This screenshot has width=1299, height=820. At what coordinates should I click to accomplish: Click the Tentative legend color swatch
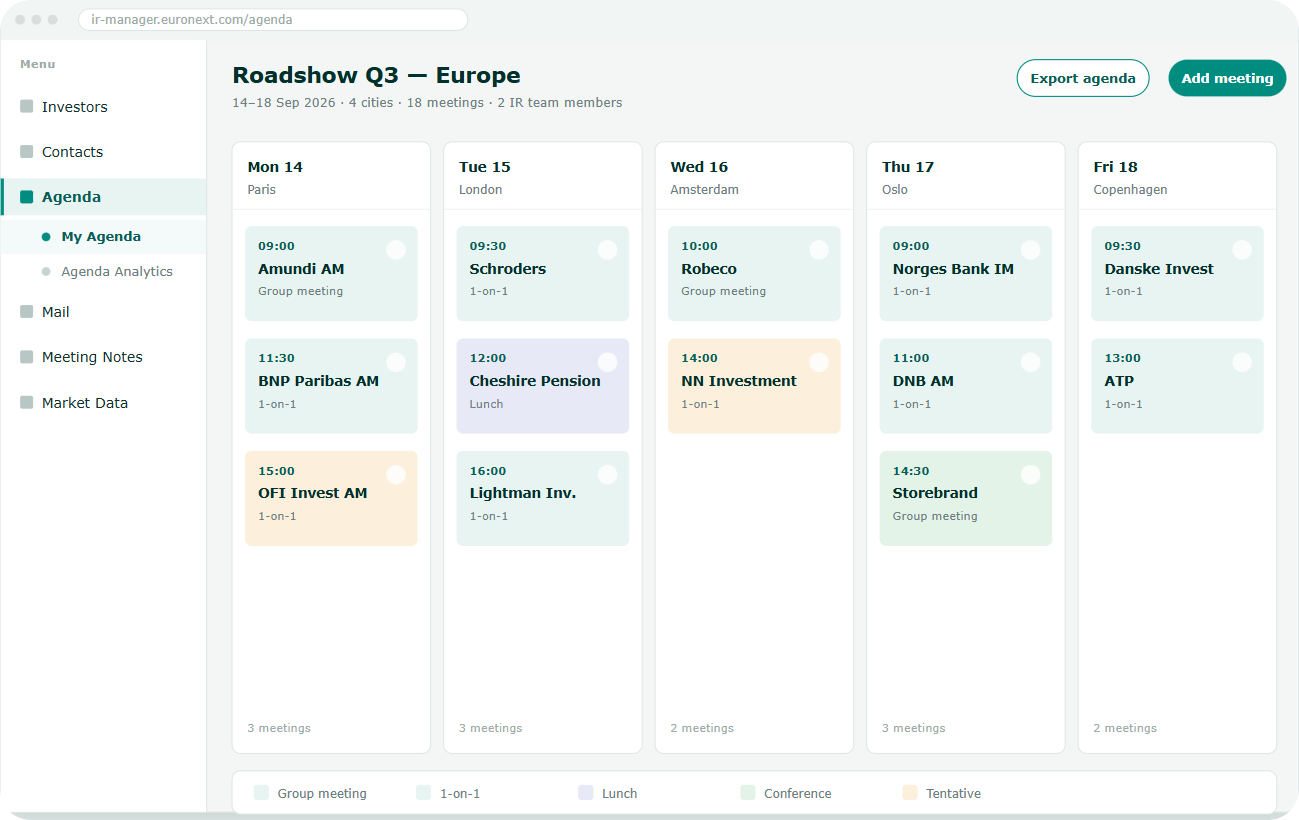910,793
